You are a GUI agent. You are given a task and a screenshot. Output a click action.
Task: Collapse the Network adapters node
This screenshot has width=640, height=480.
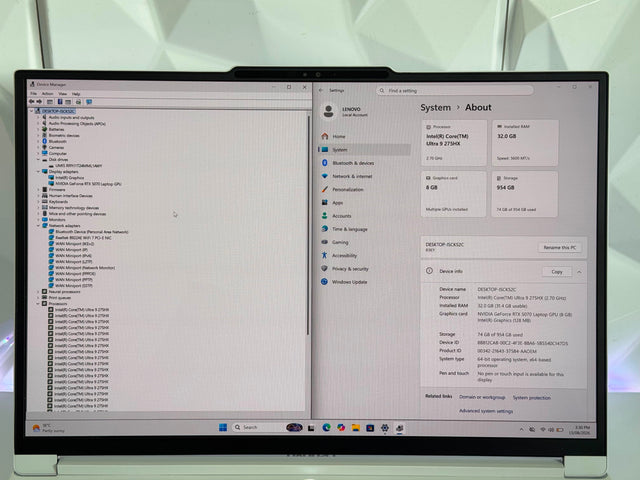(39, 225)
